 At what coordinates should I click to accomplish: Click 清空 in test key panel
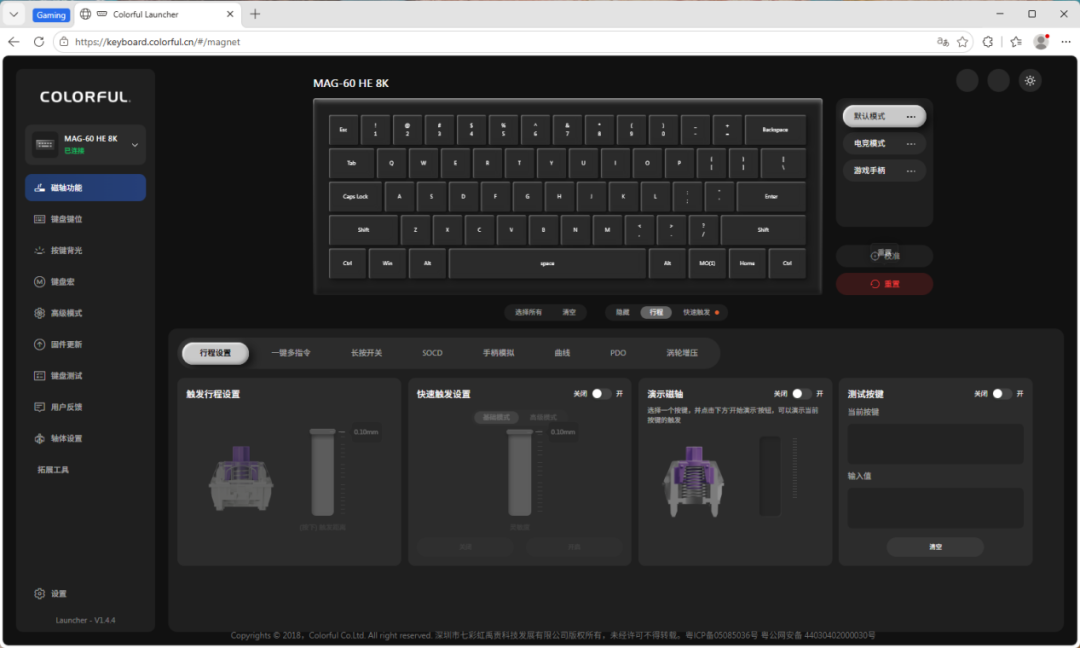coord(935,547)
